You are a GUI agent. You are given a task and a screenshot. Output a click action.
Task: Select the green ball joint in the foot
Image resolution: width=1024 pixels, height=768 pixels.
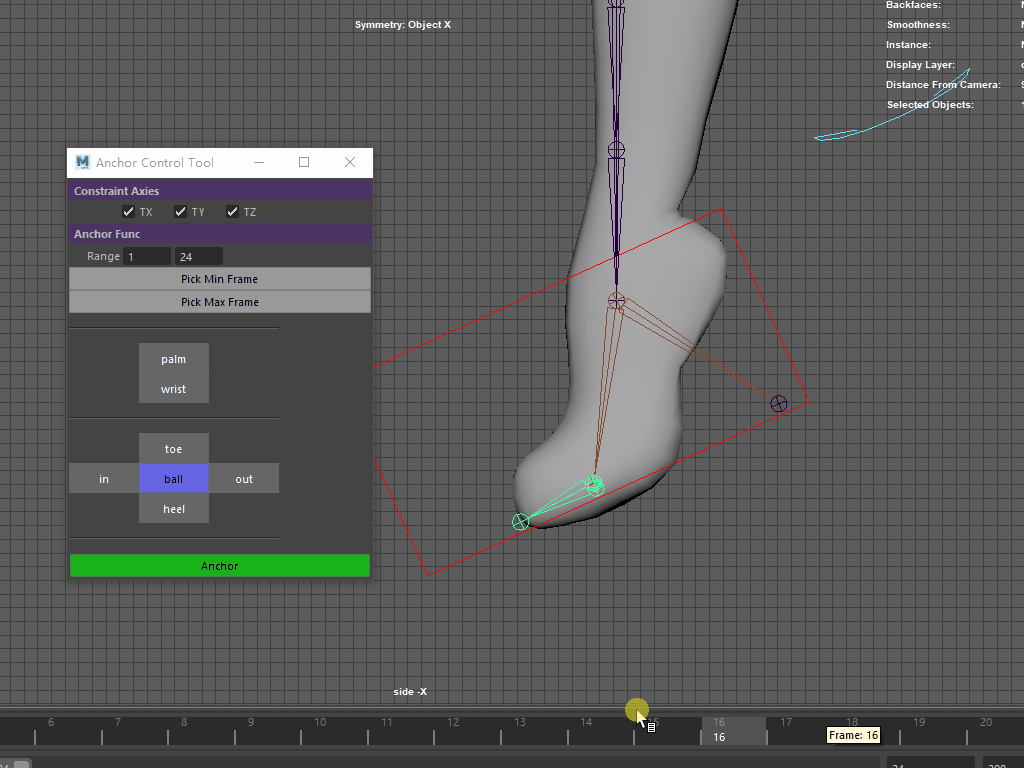pyautogui.click(x=594, y=486)
